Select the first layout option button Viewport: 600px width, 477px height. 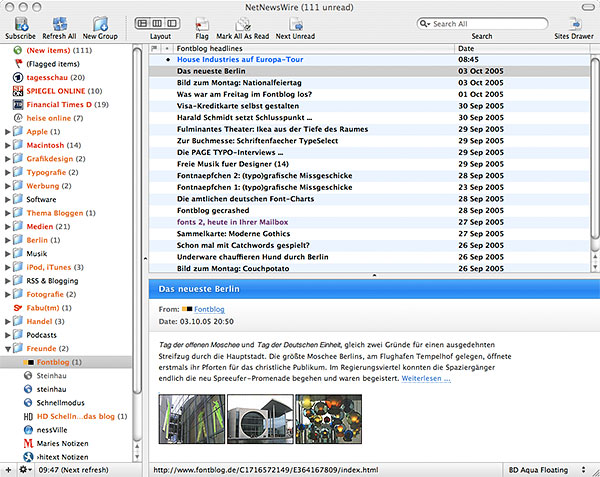[x=142, y=24]
